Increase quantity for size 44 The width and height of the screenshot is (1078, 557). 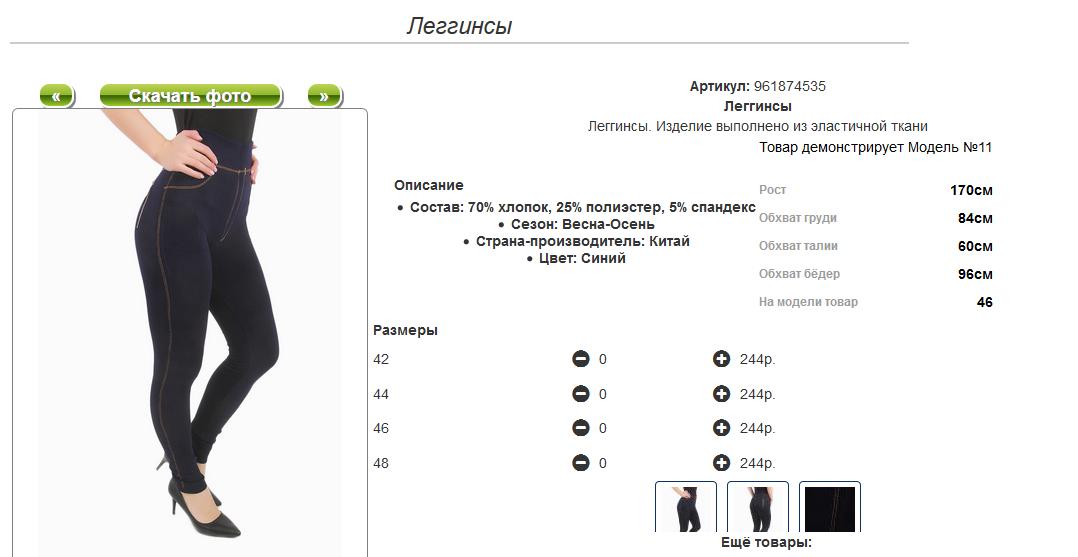(x=721, y=394)
